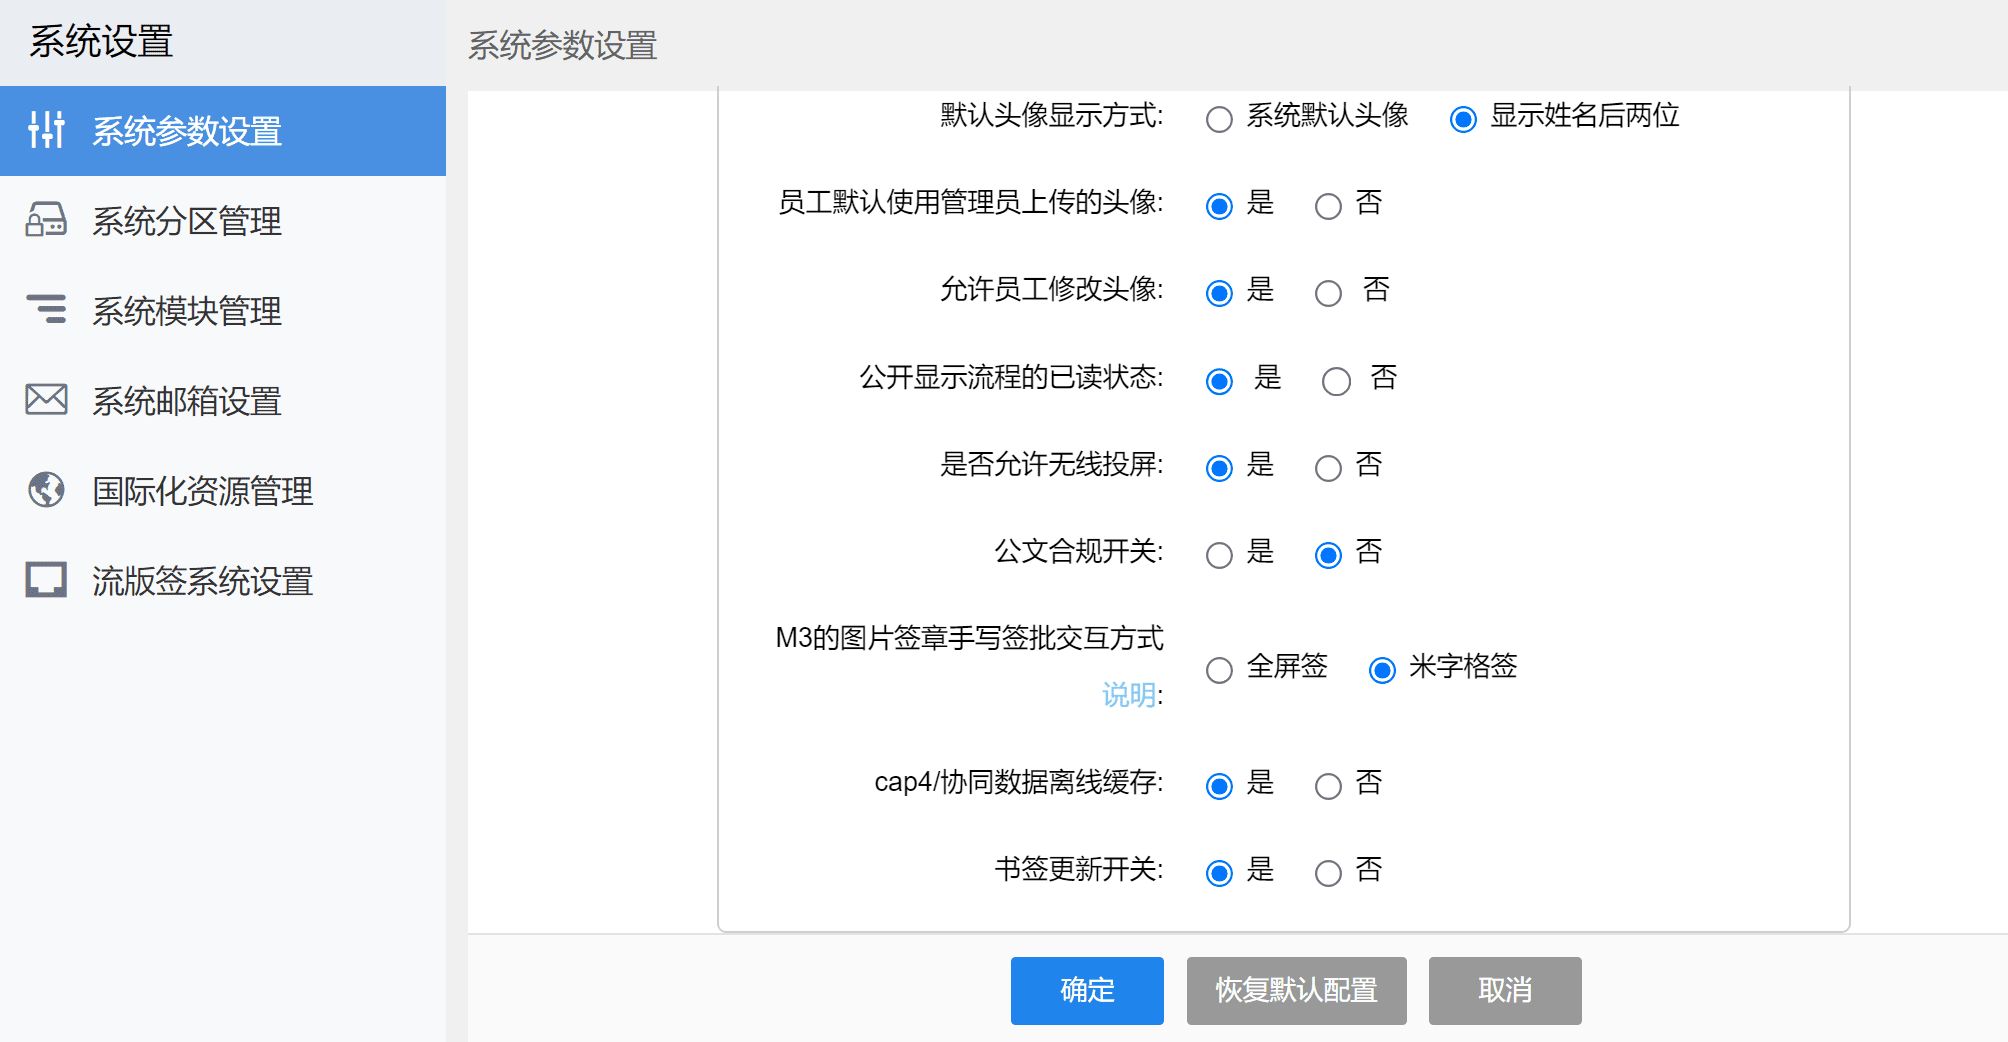Open 系统分区管理 in the sidebar
Image resolution: width=2008 pixels, height=1042 pixels.
223,221
